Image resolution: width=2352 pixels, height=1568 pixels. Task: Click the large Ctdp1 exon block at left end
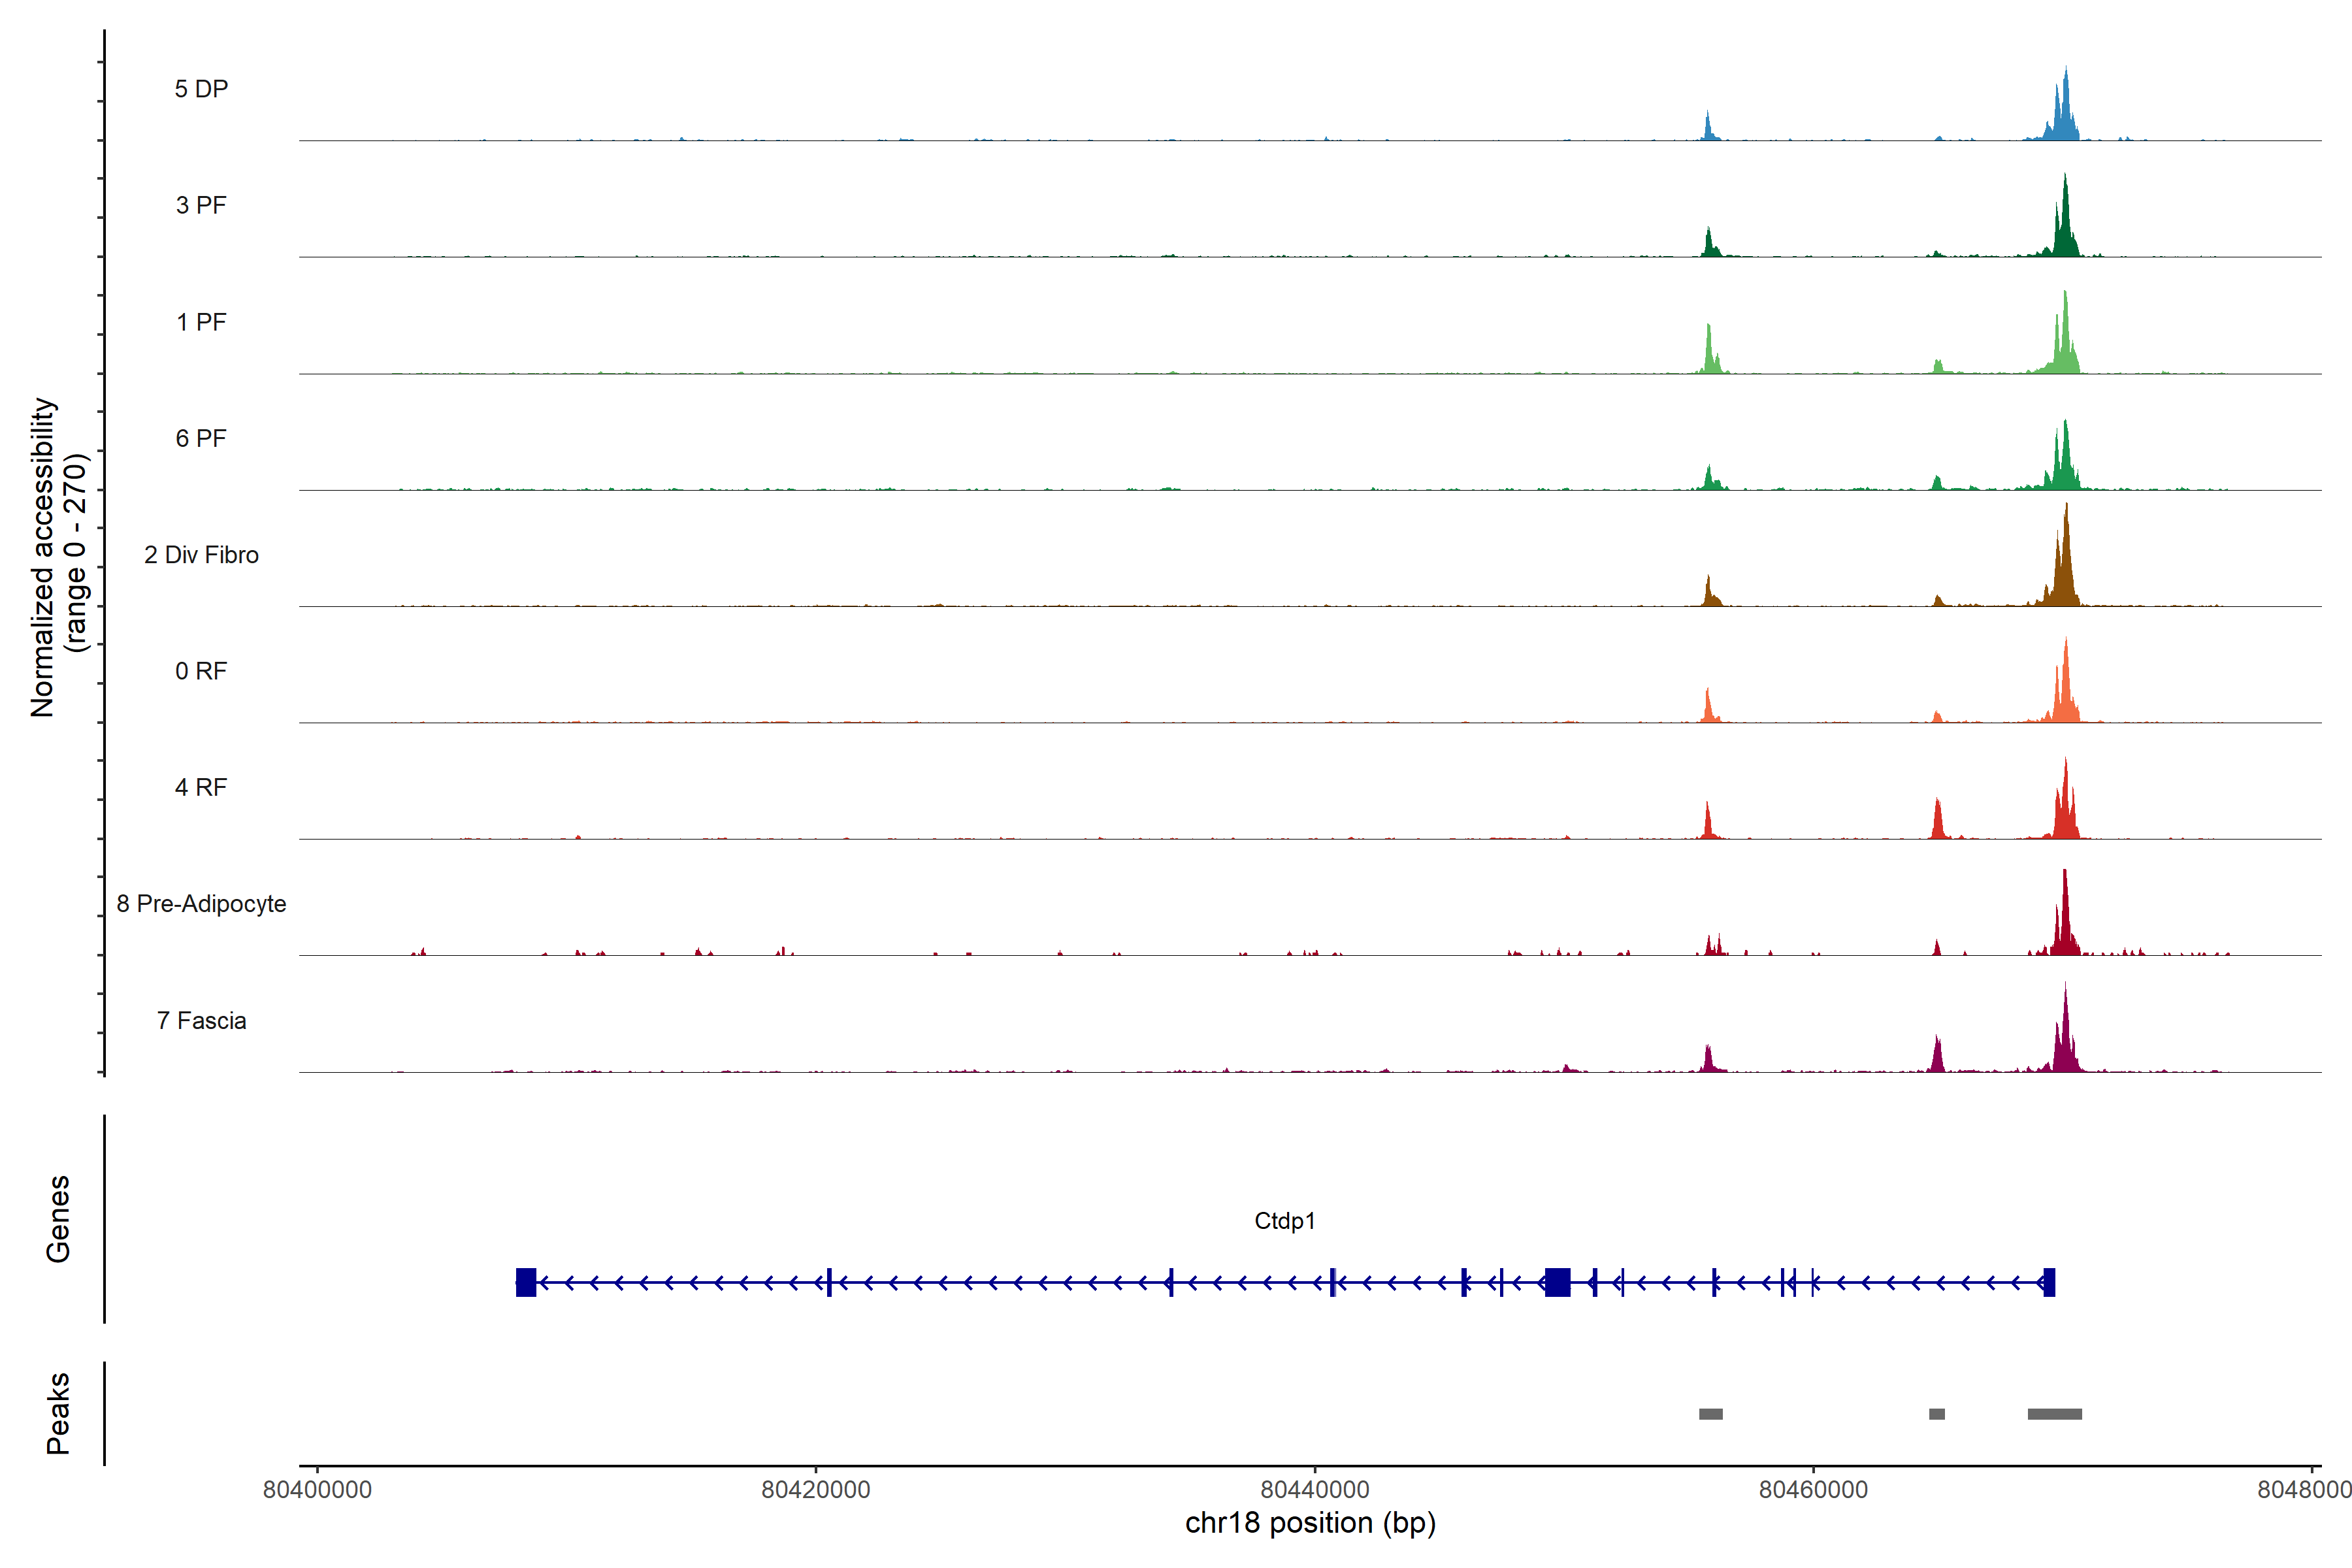click(x=526, y=1282)
